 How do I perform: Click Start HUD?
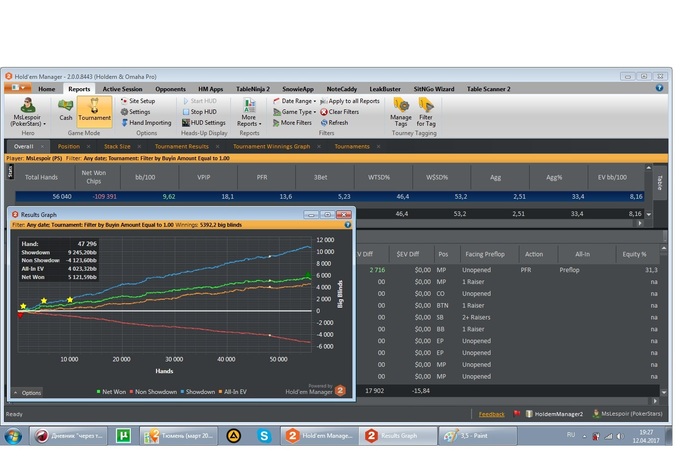coord(200,101)
